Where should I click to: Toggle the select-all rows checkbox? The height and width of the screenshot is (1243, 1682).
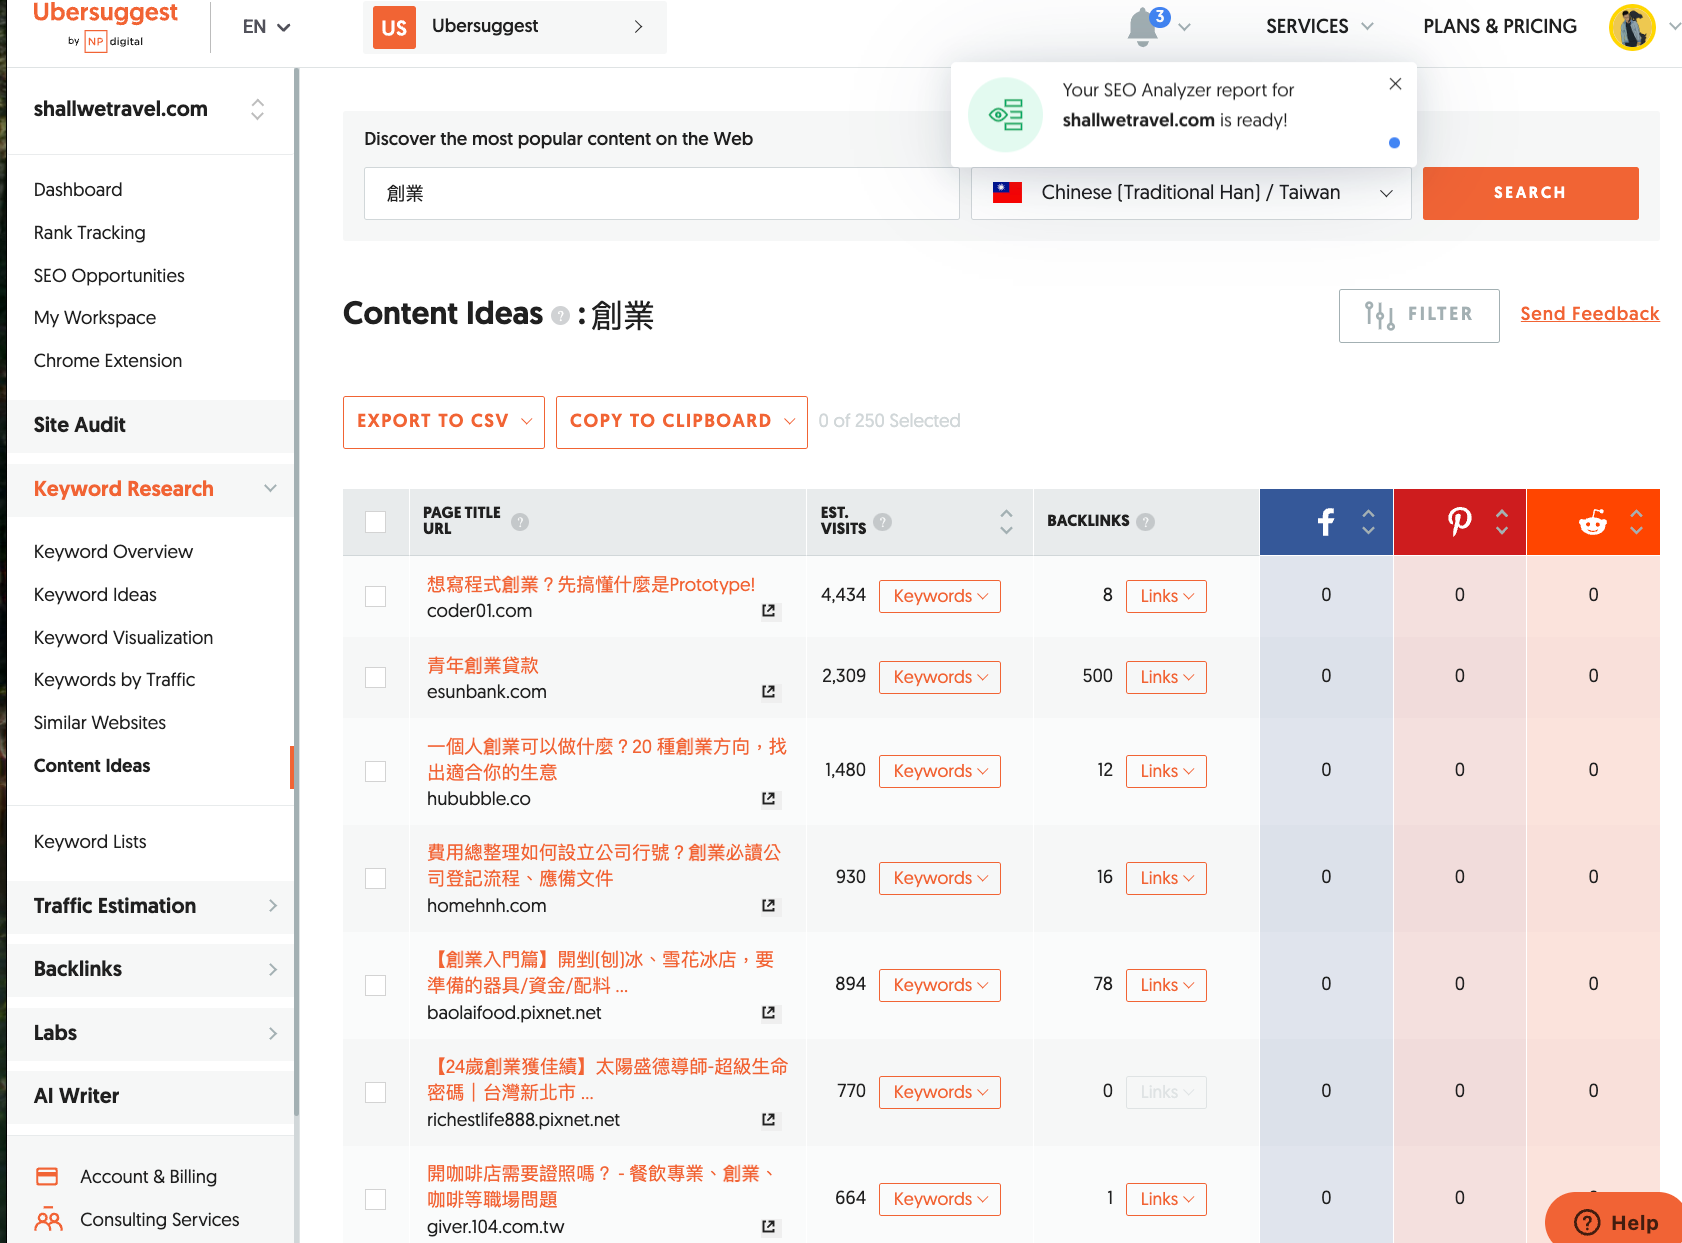(x=376, y=522)
